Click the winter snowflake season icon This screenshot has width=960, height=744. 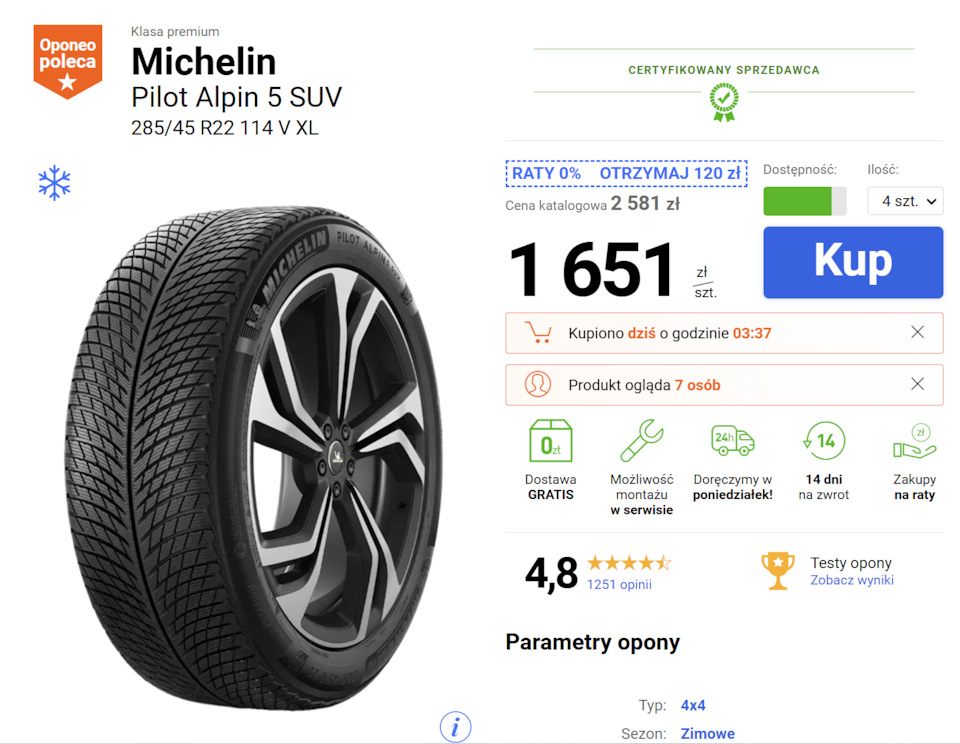pos(54,182)
